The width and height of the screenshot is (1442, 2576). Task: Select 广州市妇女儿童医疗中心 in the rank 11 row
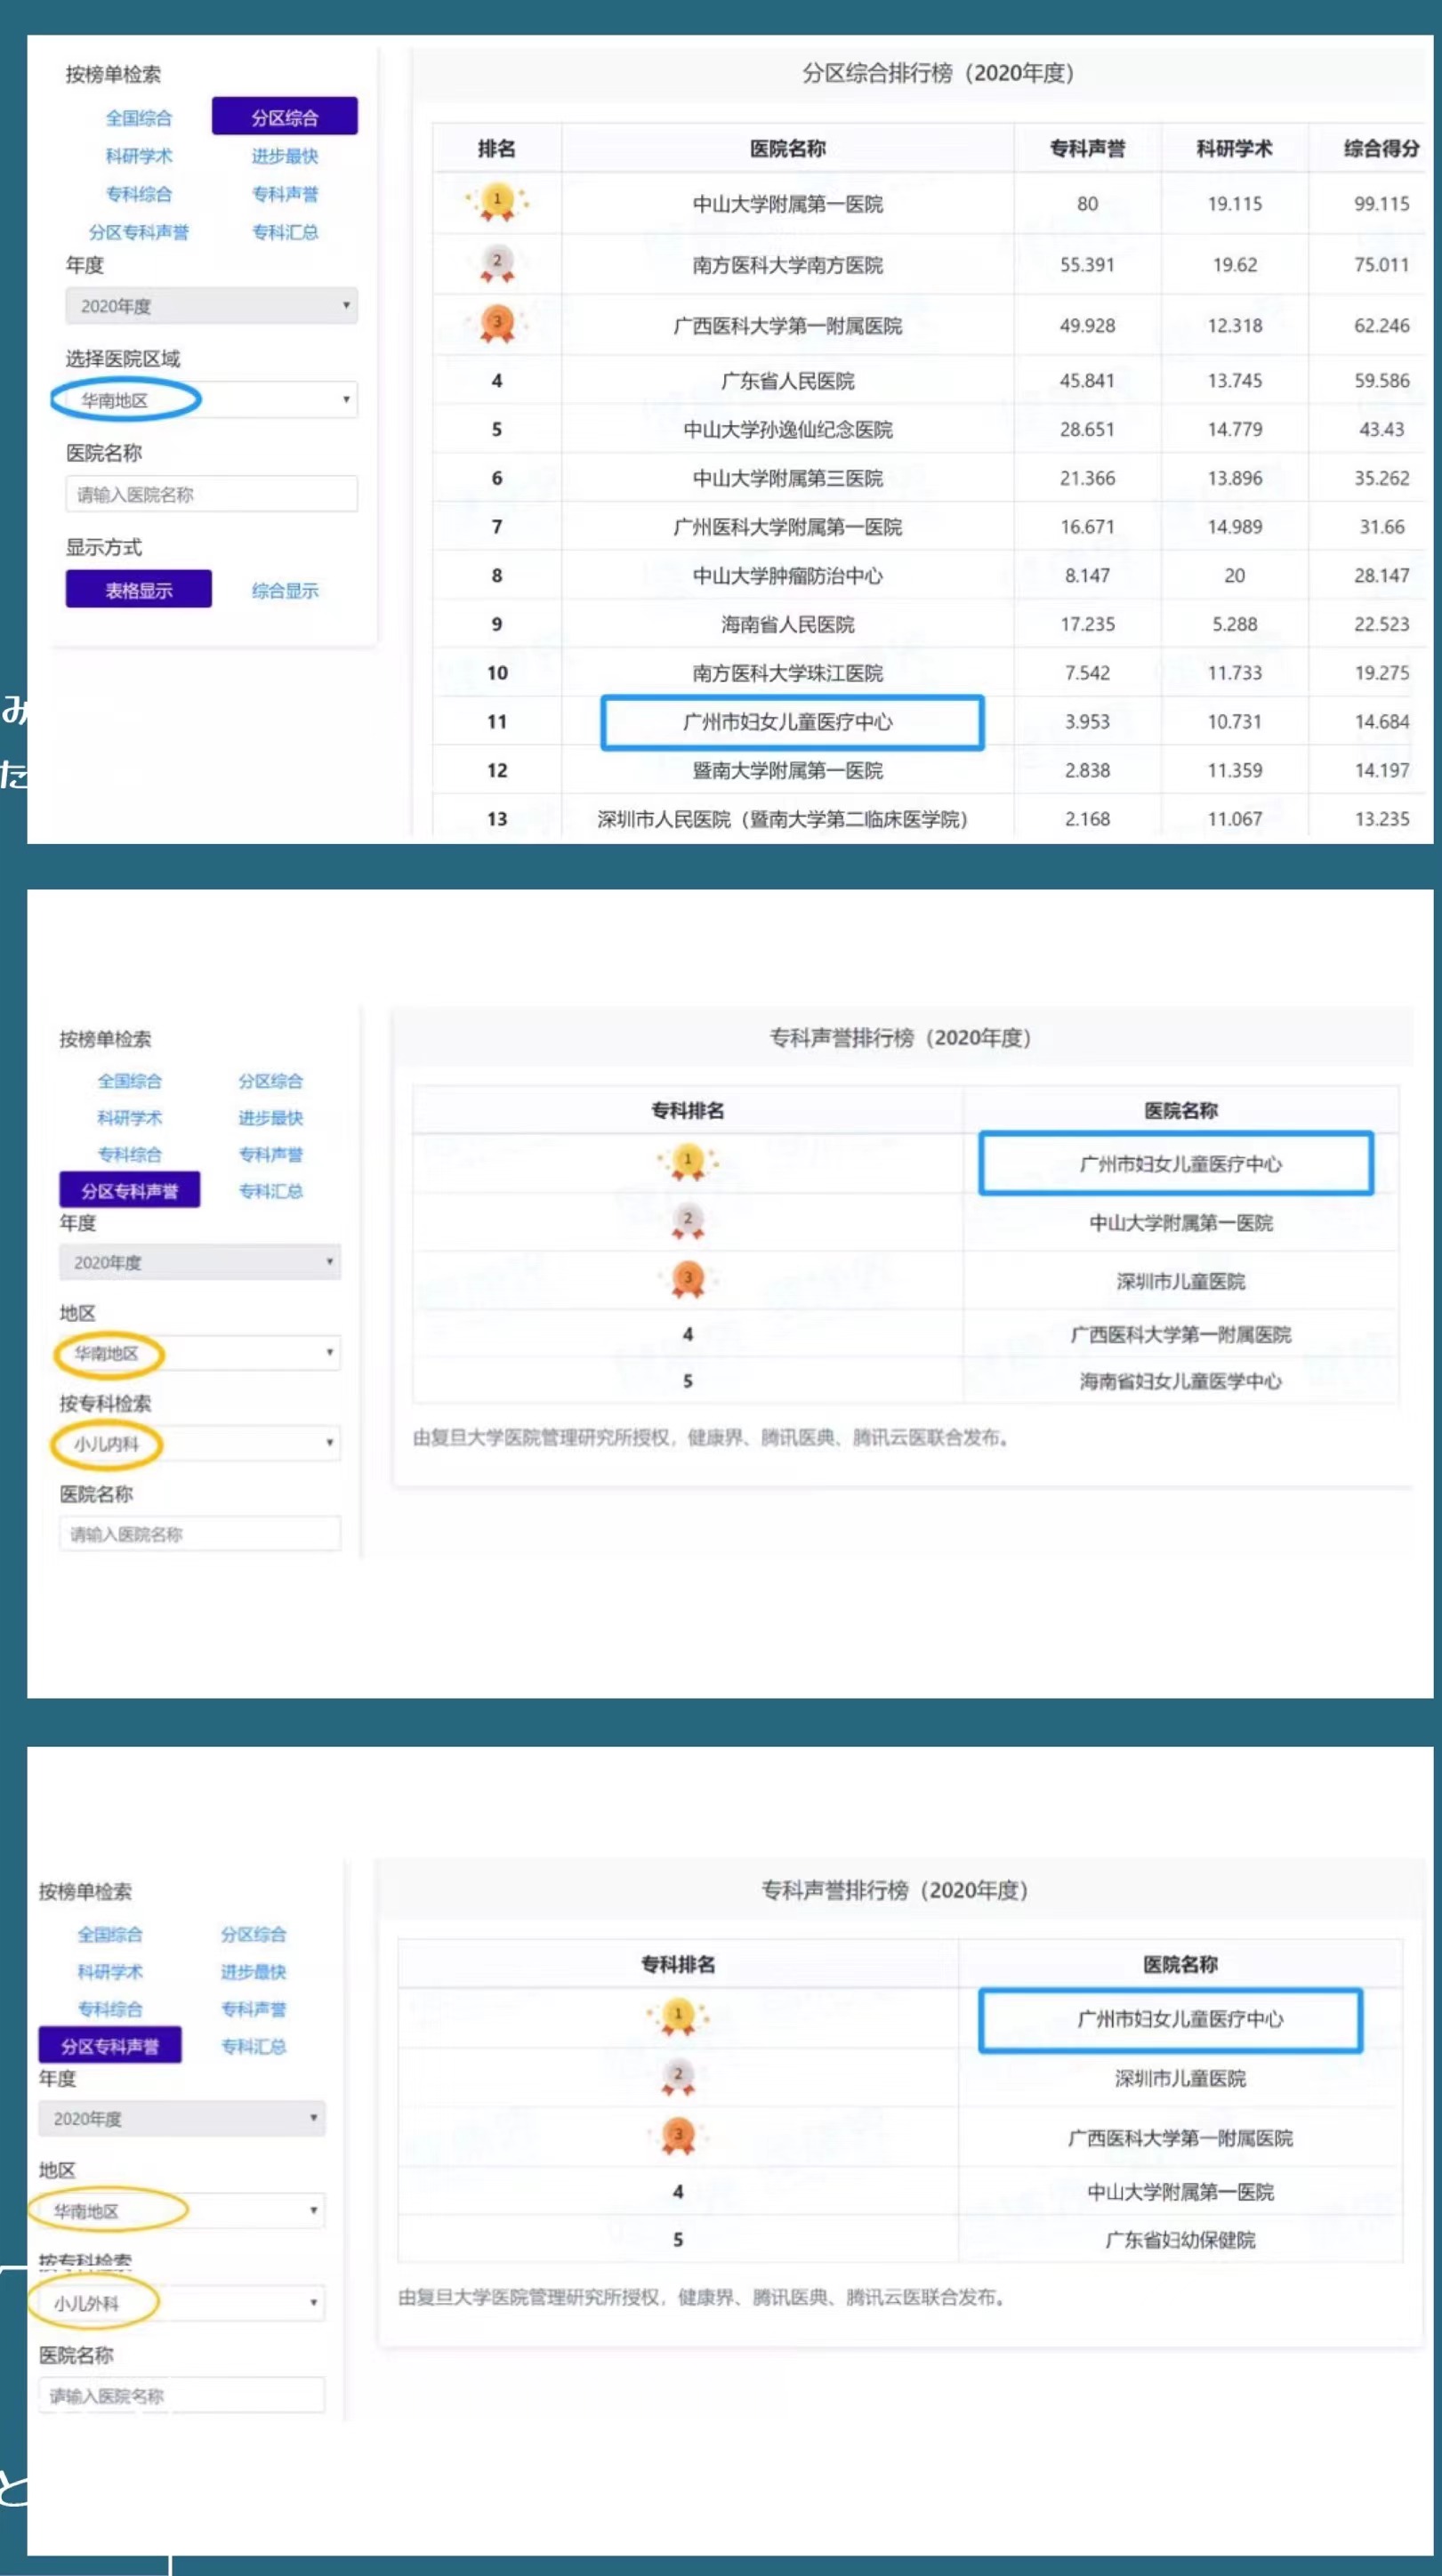pos(788,721)
